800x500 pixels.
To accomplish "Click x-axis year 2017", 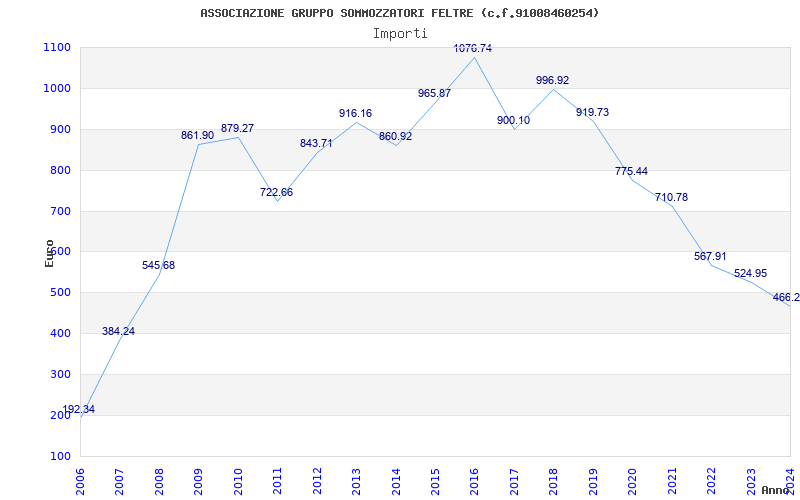I will [514, 481].
